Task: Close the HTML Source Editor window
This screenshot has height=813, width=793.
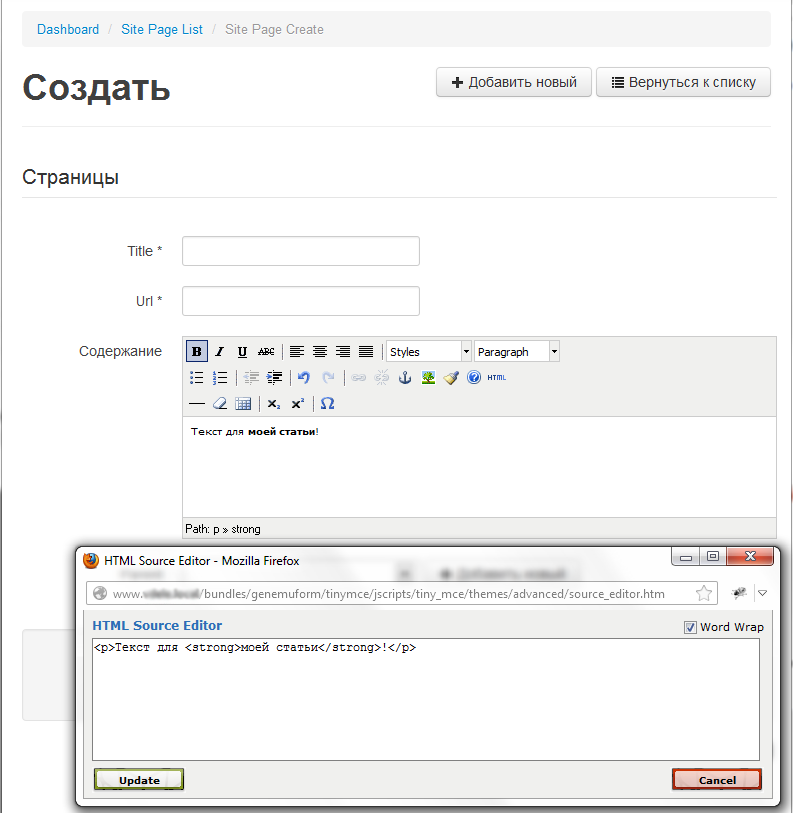Action: (x=750, y=556)
